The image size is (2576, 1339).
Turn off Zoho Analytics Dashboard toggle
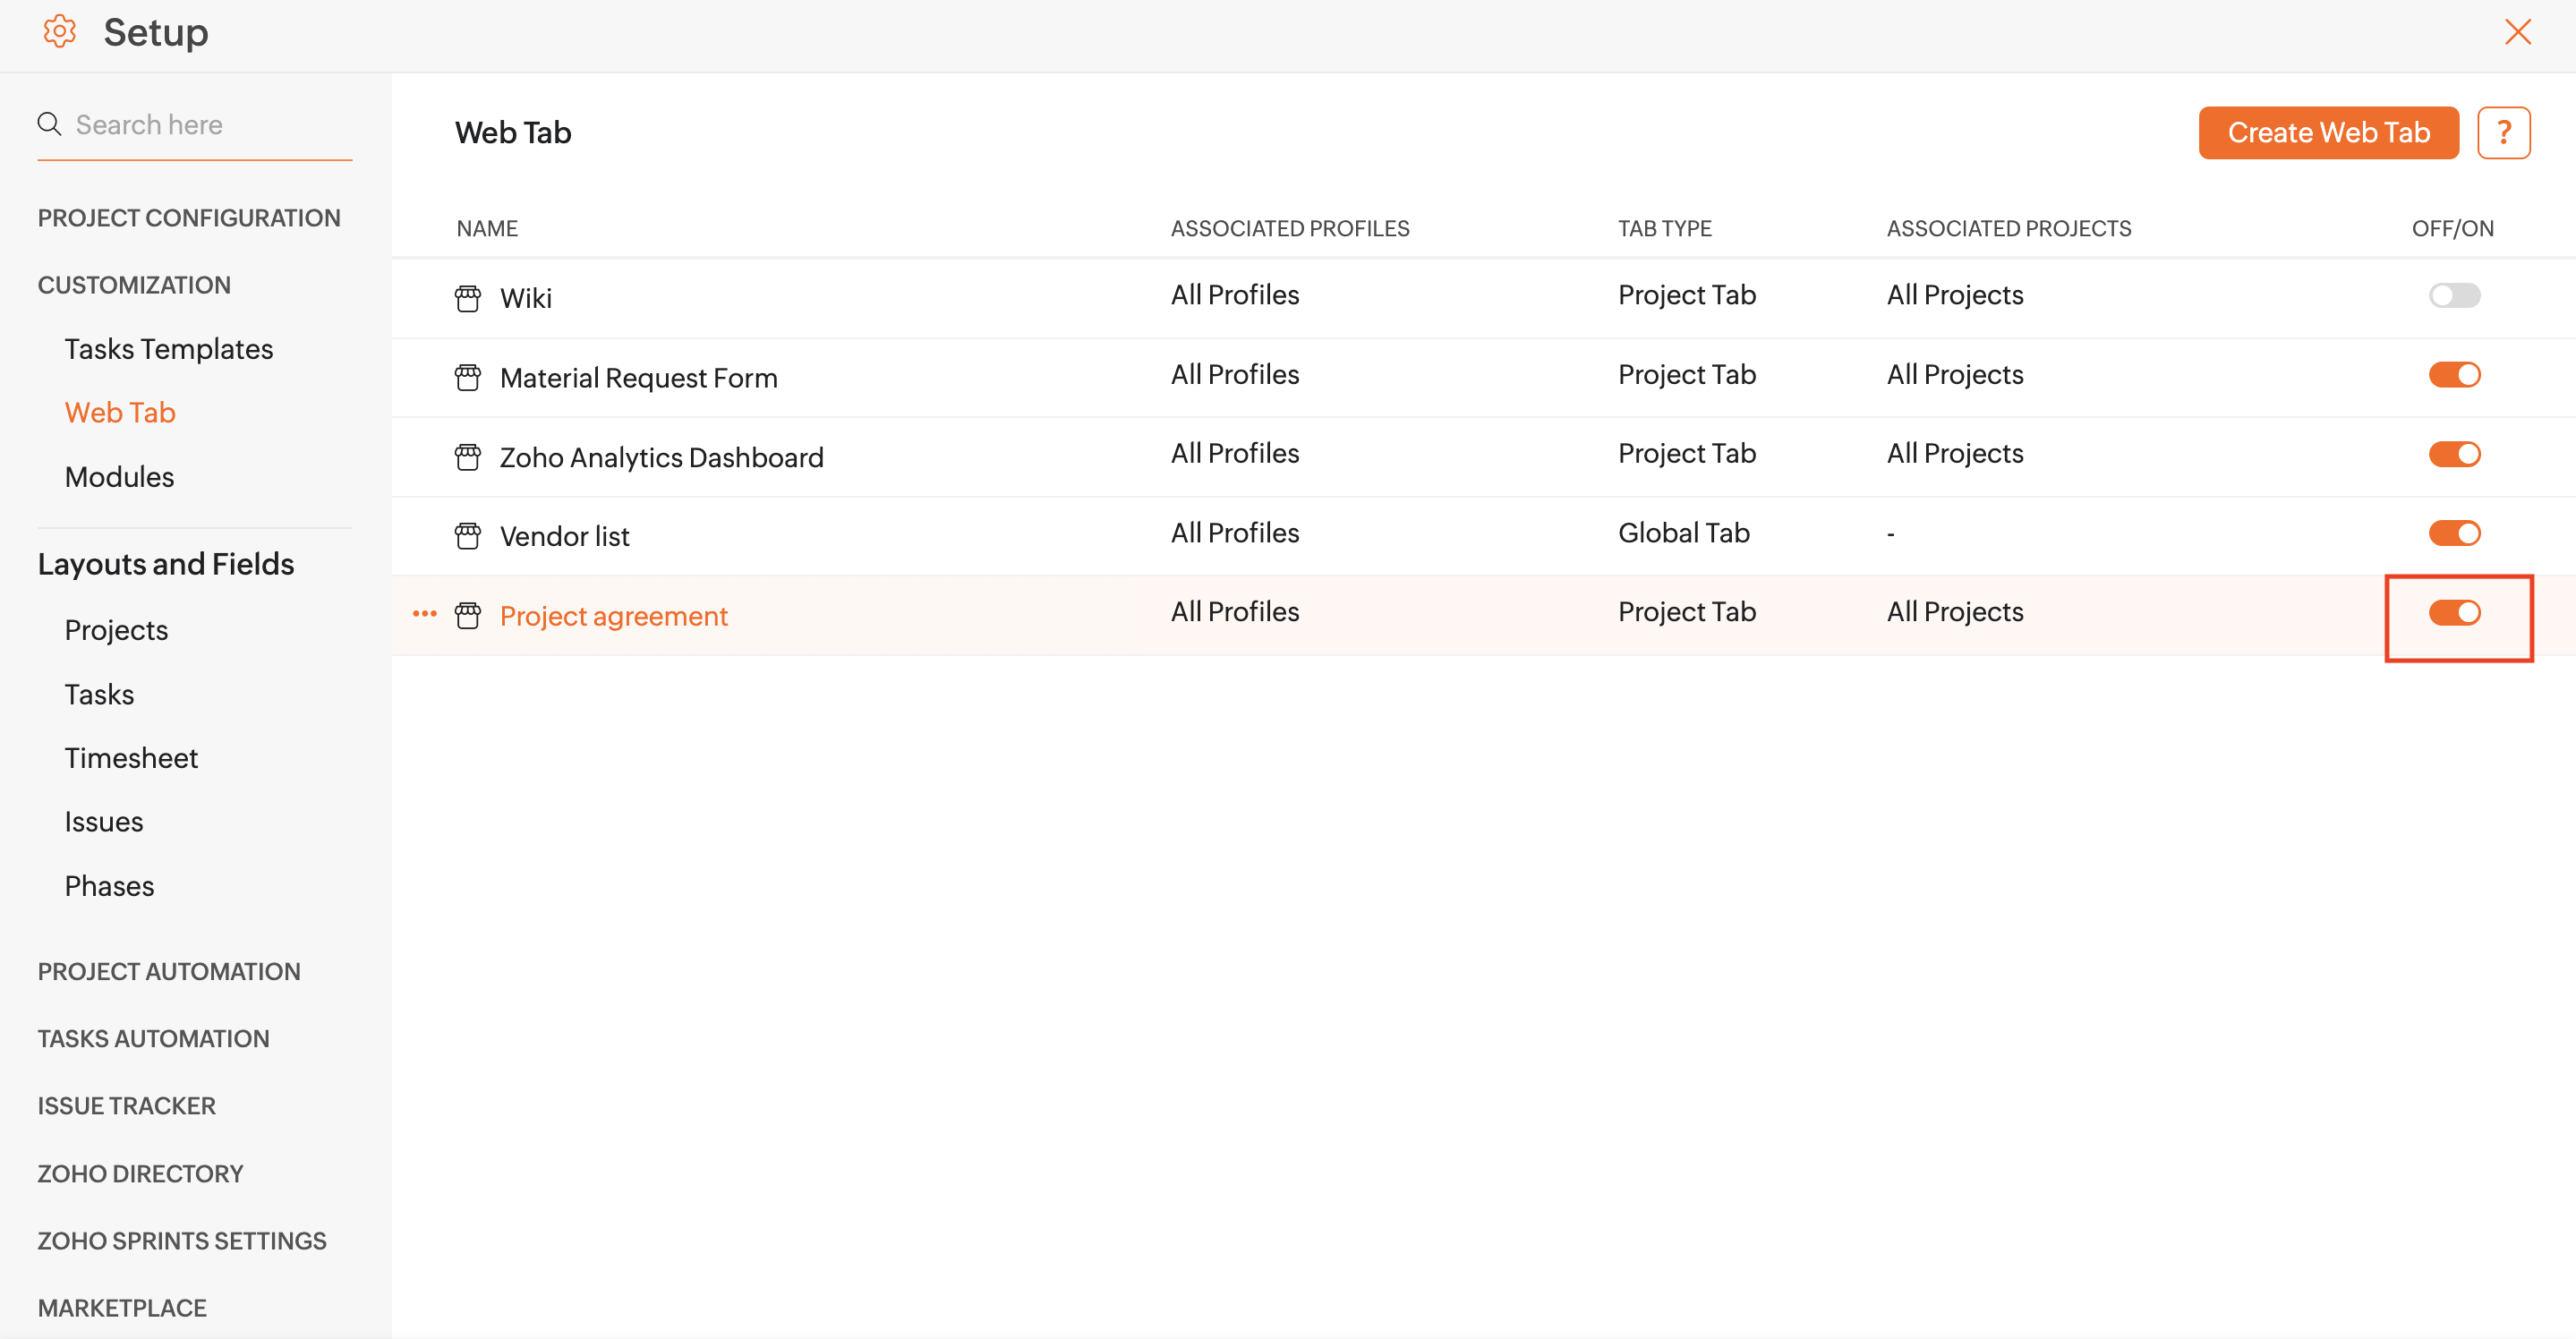2454,454
